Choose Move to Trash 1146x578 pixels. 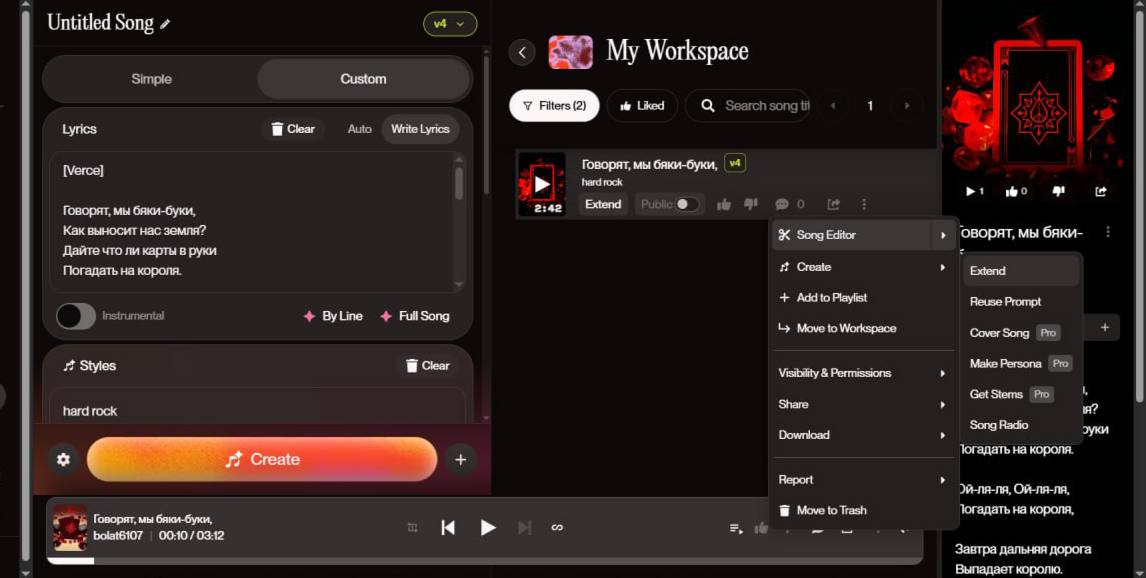click(x=864, y=511)
